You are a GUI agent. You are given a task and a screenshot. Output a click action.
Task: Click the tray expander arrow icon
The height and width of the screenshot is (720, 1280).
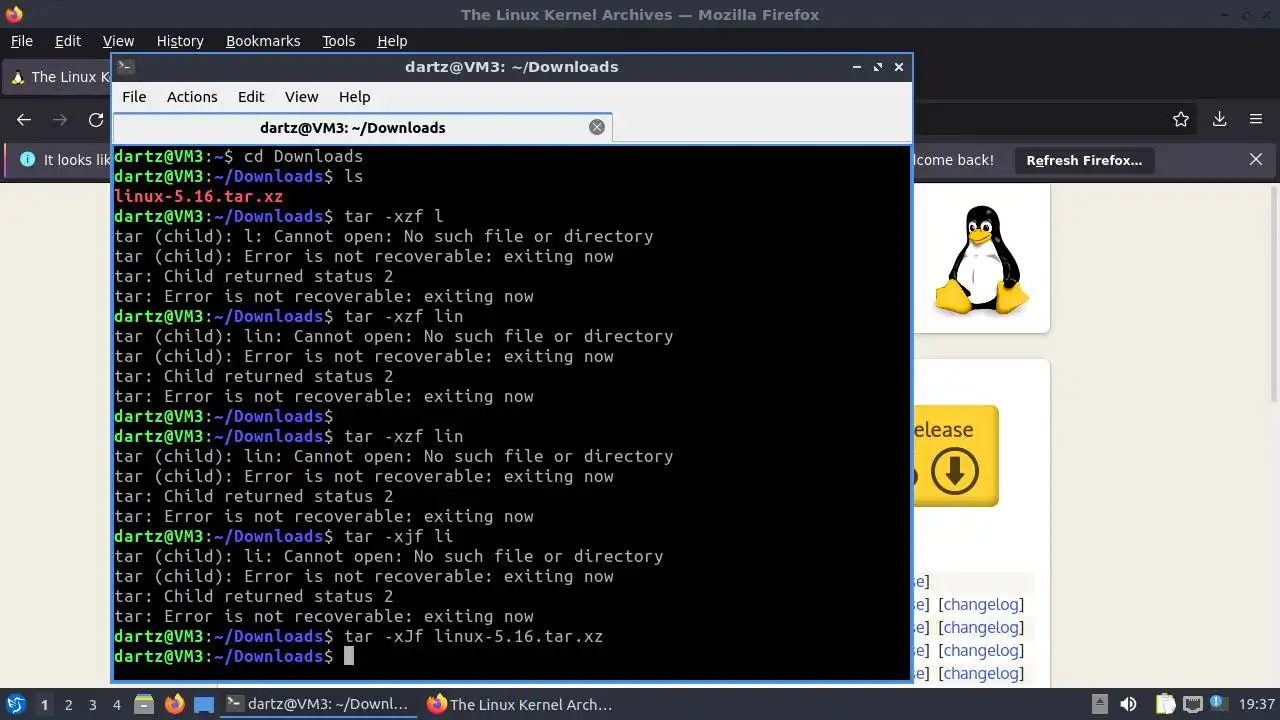coord(1099,704)
